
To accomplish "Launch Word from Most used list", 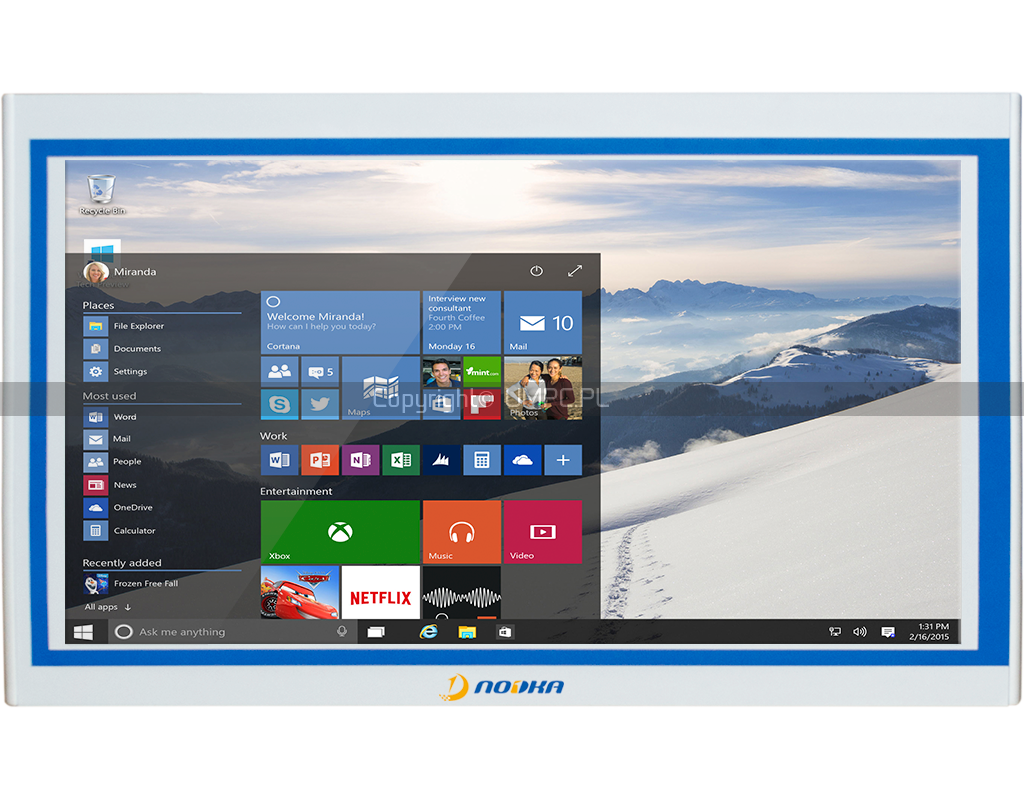I will coord(110,417).
